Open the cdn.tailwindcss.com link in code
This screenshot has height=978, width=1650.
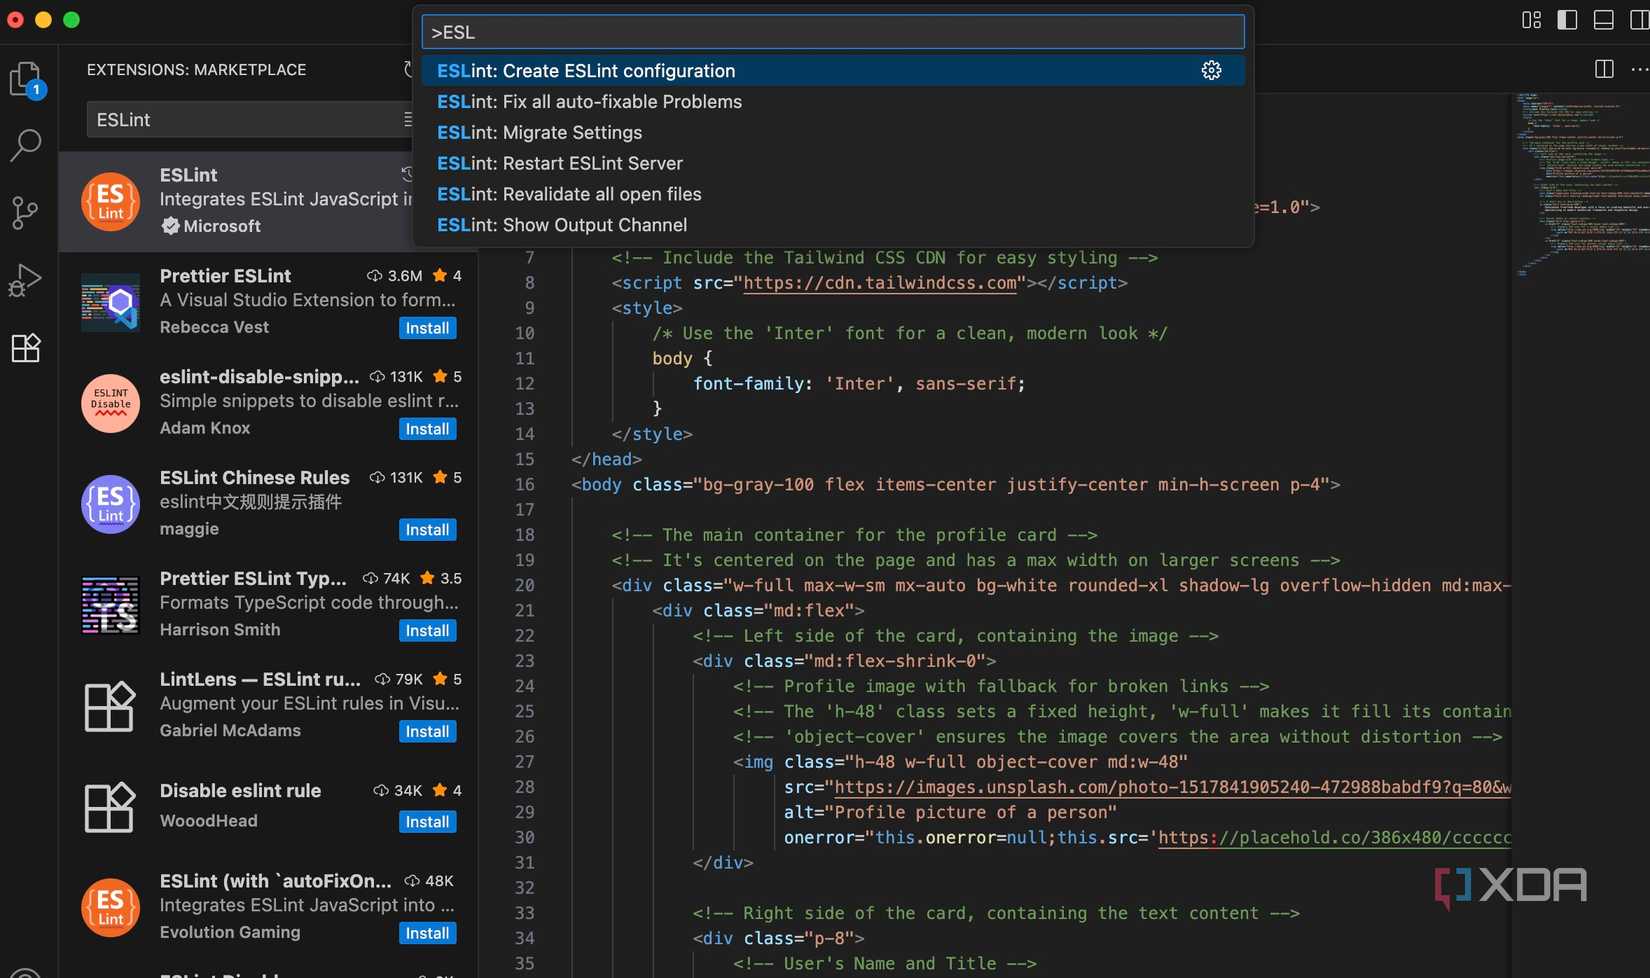[x=880, y=283]
